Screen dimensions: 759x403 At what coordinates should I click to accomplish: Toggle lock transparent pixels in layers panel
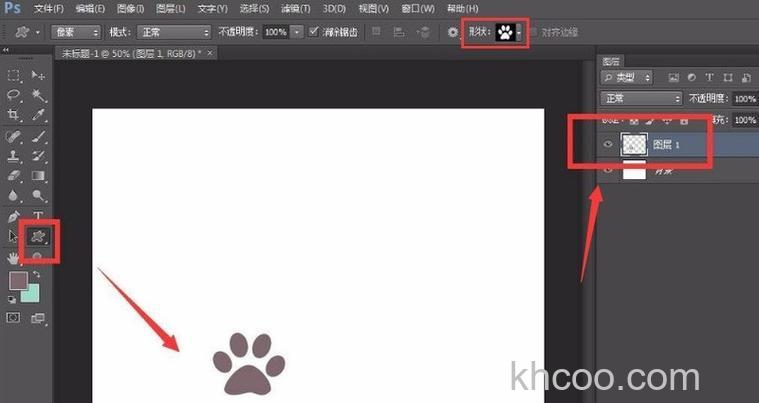coord(634,119)
